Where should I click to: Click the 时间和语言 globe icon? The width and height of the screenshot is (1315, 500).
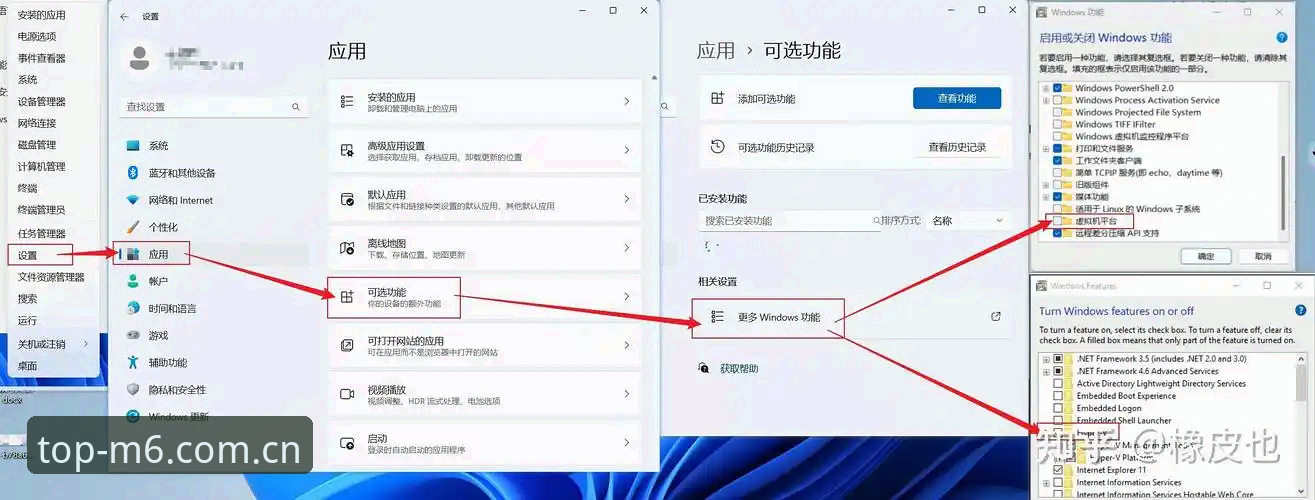click(133, 308)
